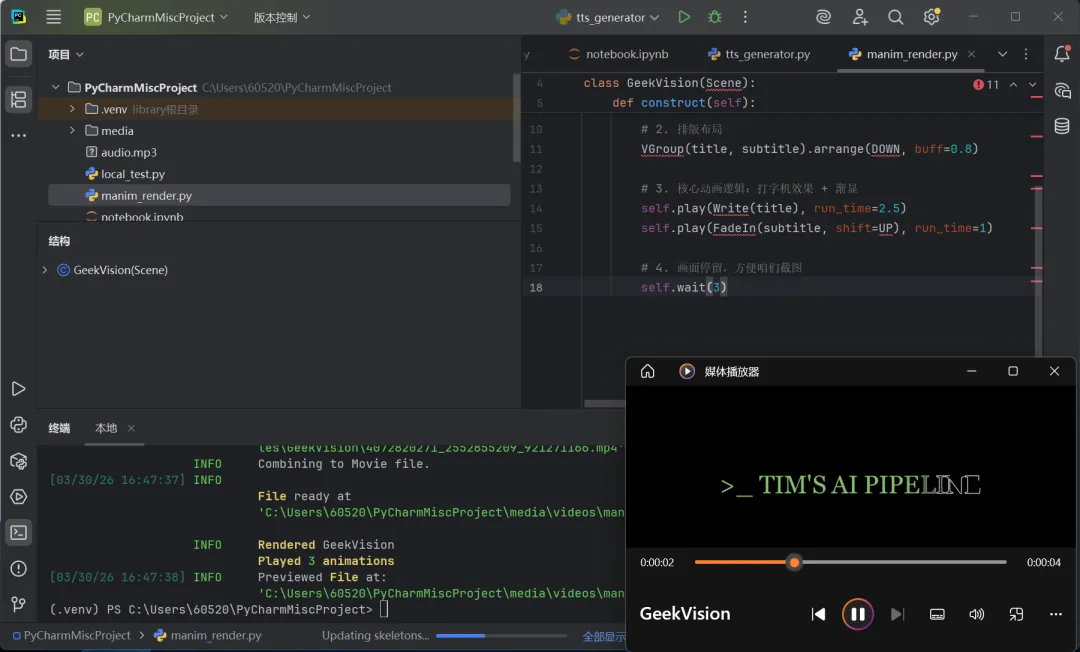Switch to the tts_generator.py editor tab
The height and width of the screenshot is (652, 1080).
click(759, 54)
